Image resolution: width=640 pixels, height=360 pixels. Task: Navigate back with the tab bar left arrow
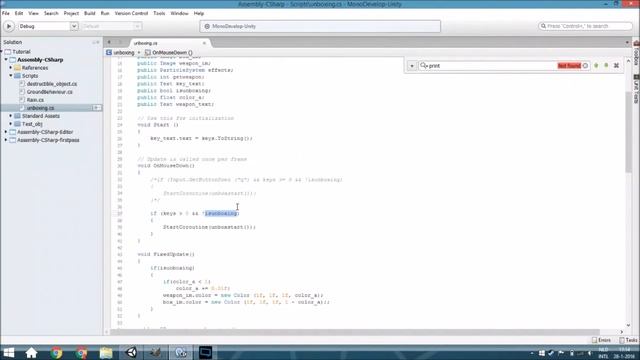click(x=109, y=42)
